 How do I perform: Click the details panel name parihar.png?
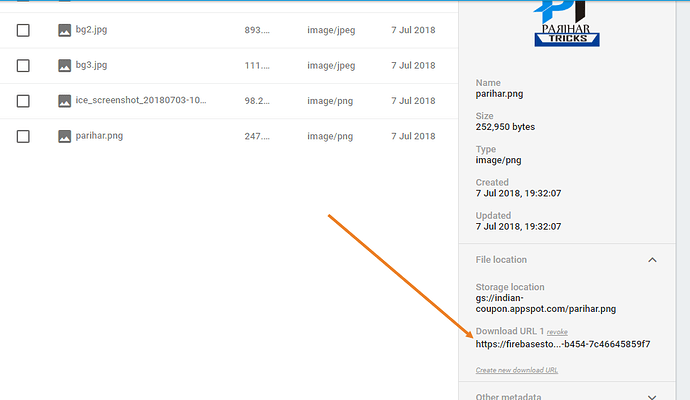[x=499, y=94]
